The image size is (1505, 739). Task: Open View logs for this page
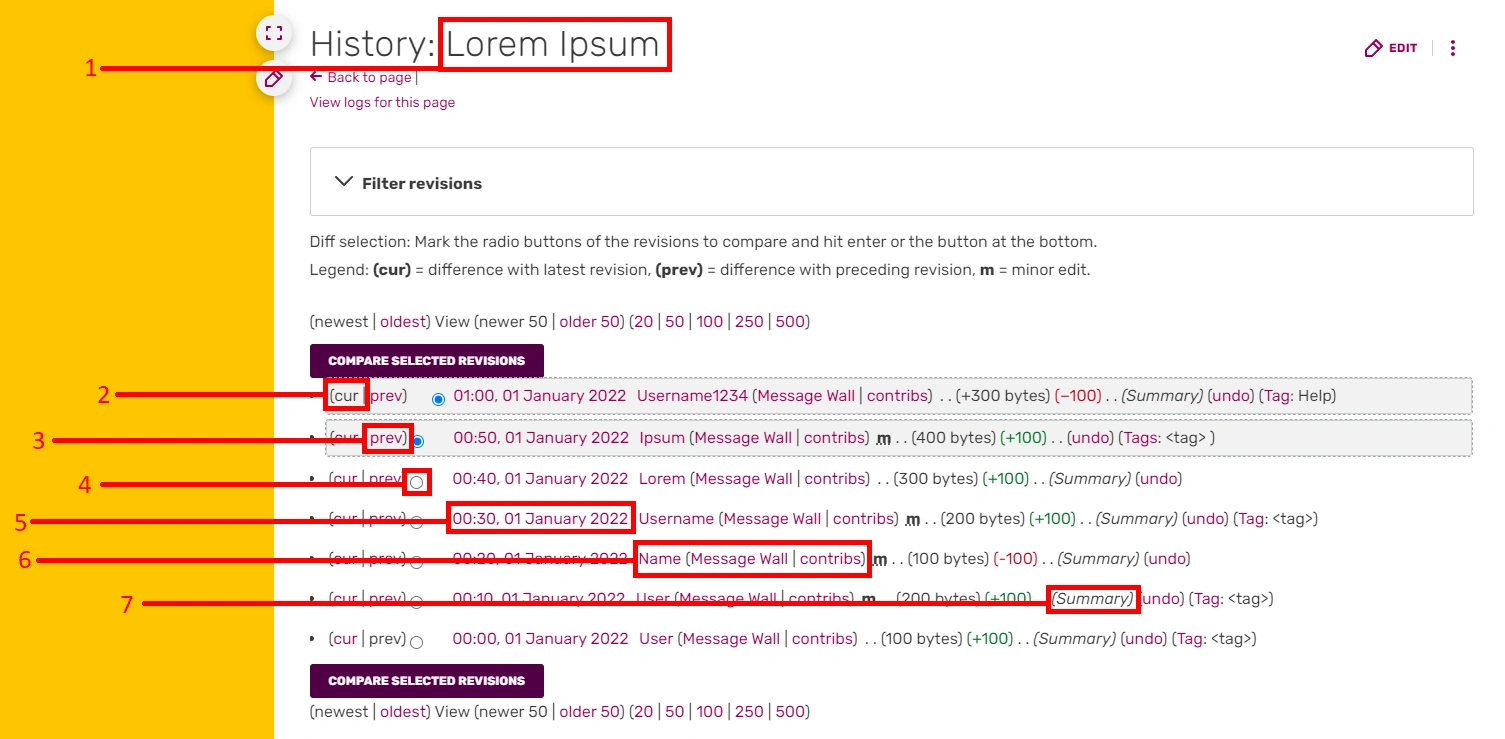pos(382,102)
